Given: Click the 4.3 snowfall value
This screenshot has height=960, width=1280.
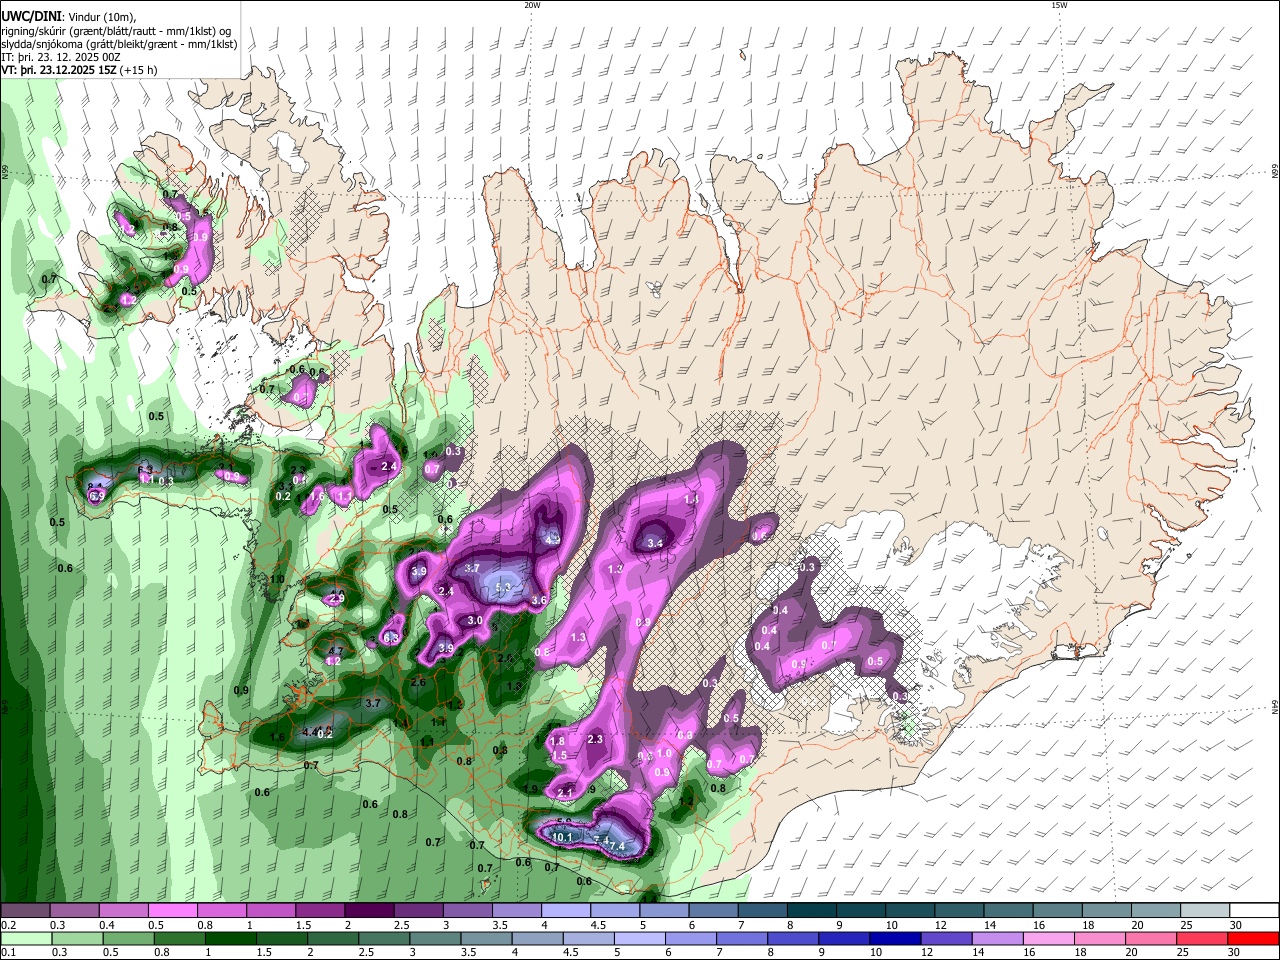Looking at the screenshot, I should tap(553, 538).
